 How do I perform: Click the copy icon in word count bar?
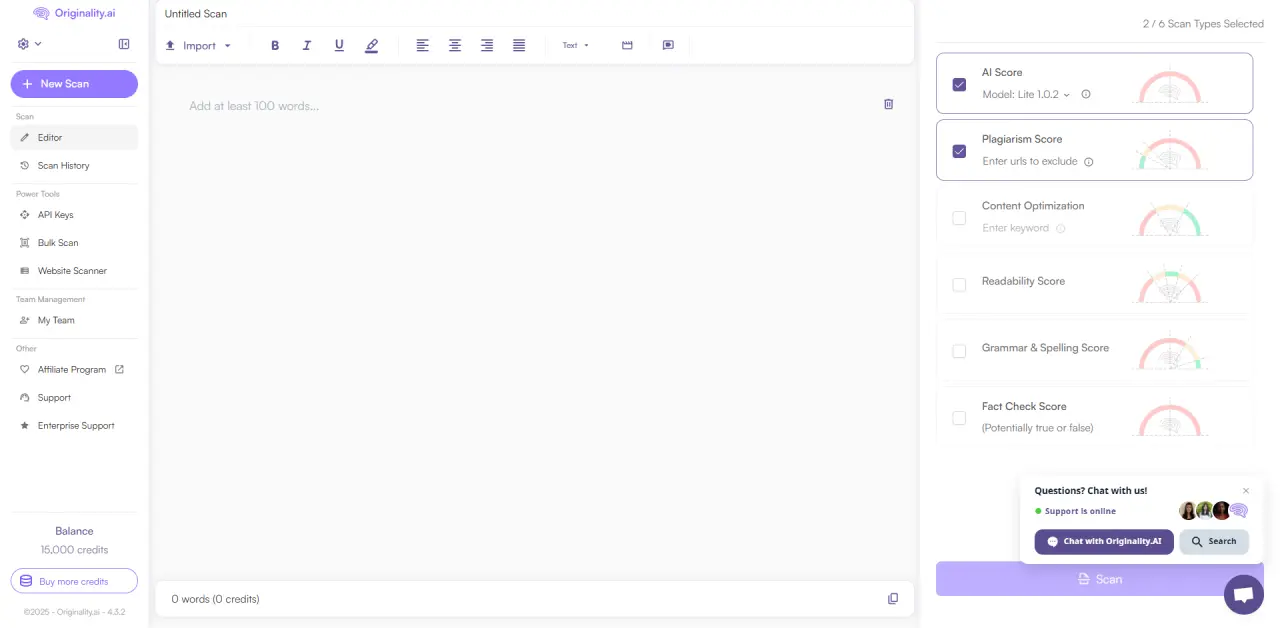point(893,599)
